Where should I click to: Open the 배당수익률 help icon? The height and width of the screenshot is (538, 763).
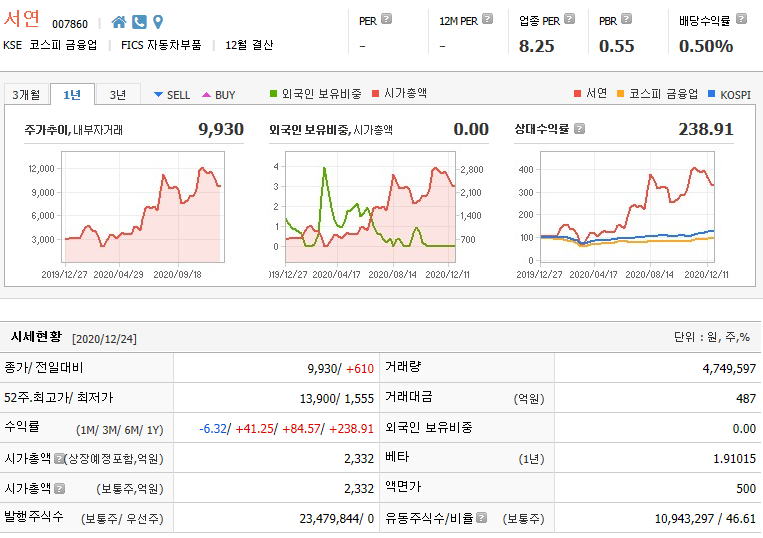coord(741,19)
